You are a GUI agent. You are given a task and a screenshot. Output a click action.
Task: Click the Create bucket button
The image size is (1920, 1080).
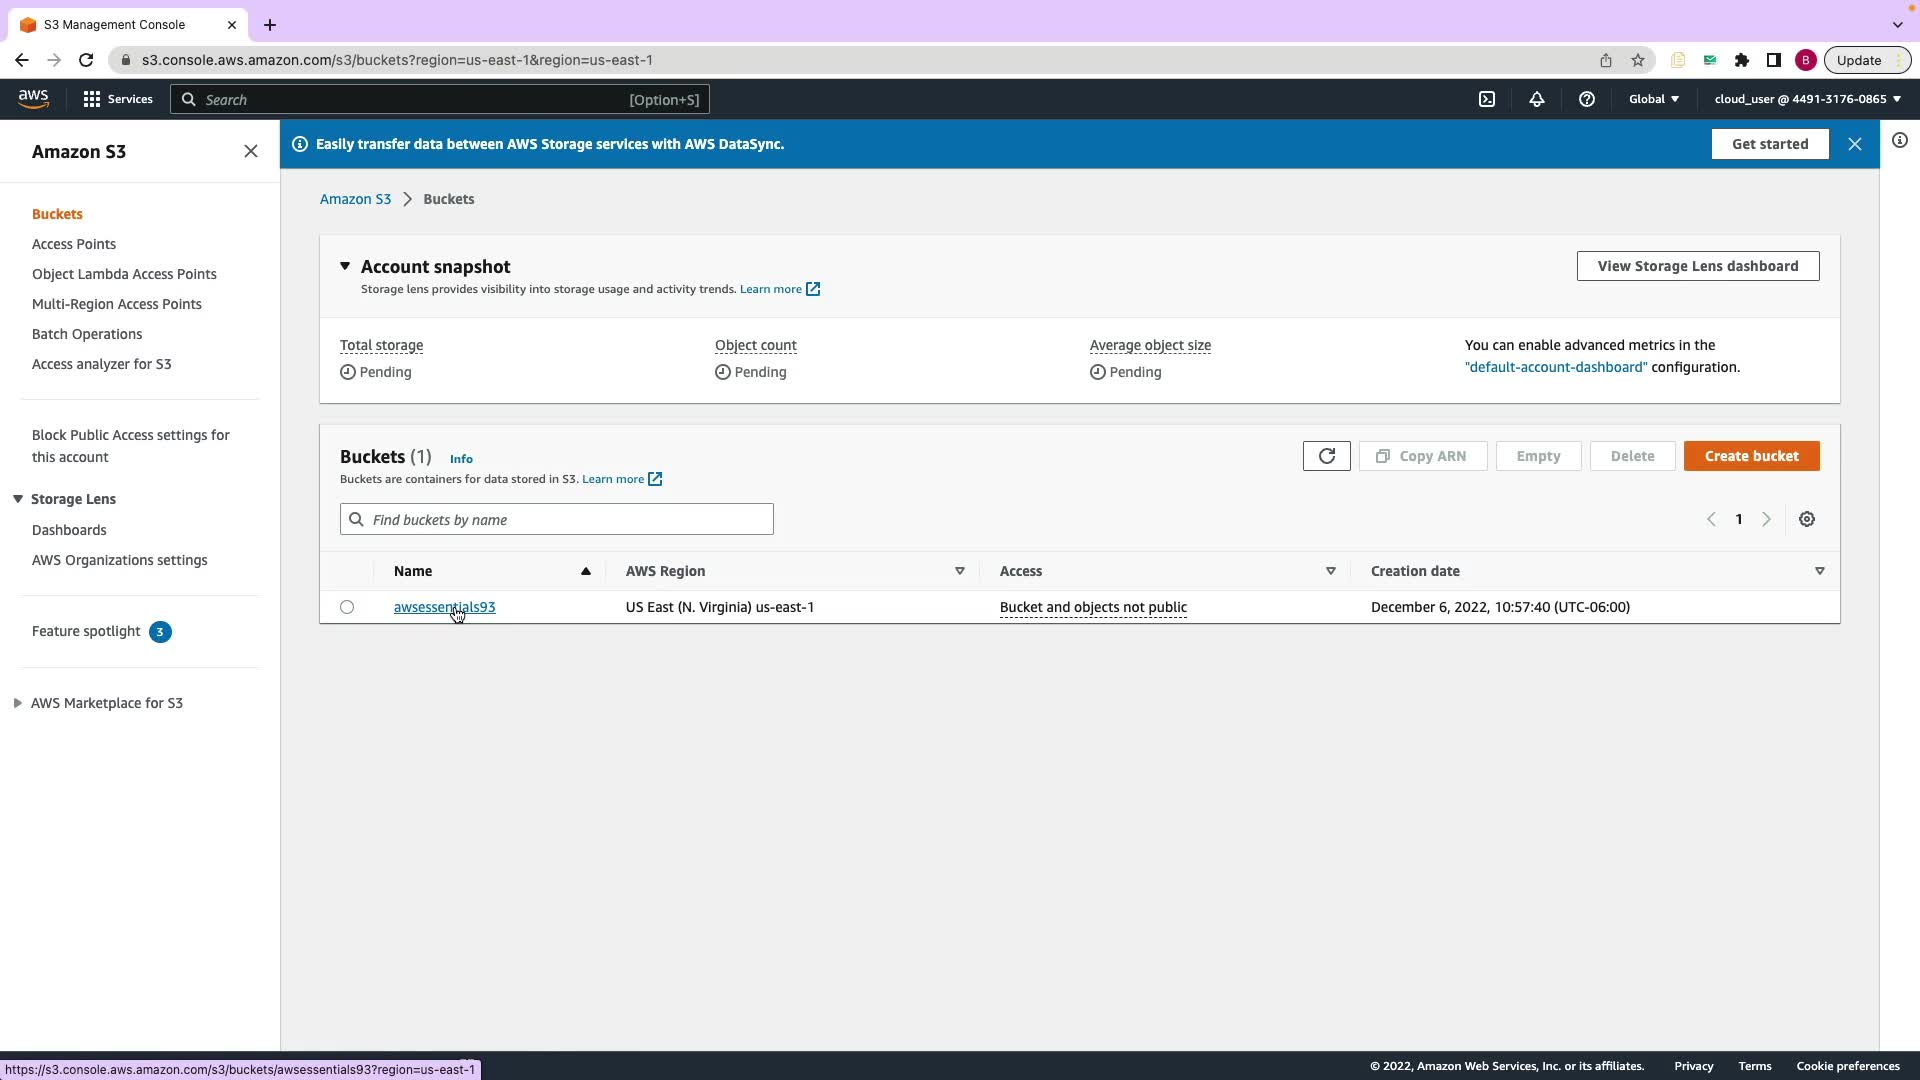tap(1751, 456)
